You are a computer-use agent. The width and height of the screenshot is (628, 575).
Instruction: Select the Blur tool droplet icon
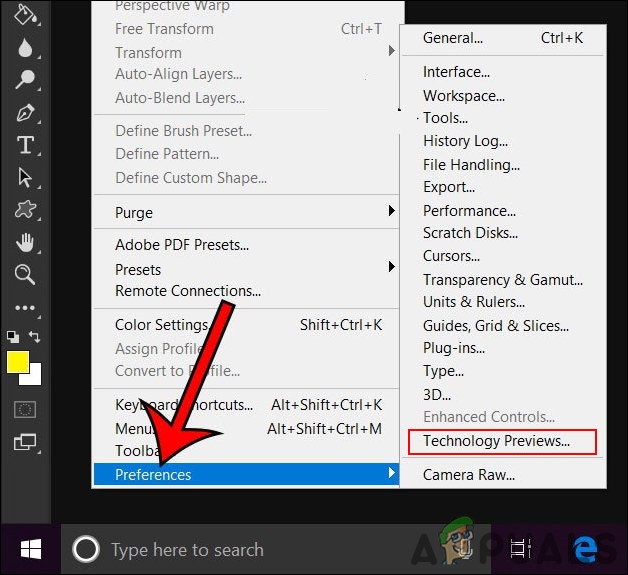25,48
